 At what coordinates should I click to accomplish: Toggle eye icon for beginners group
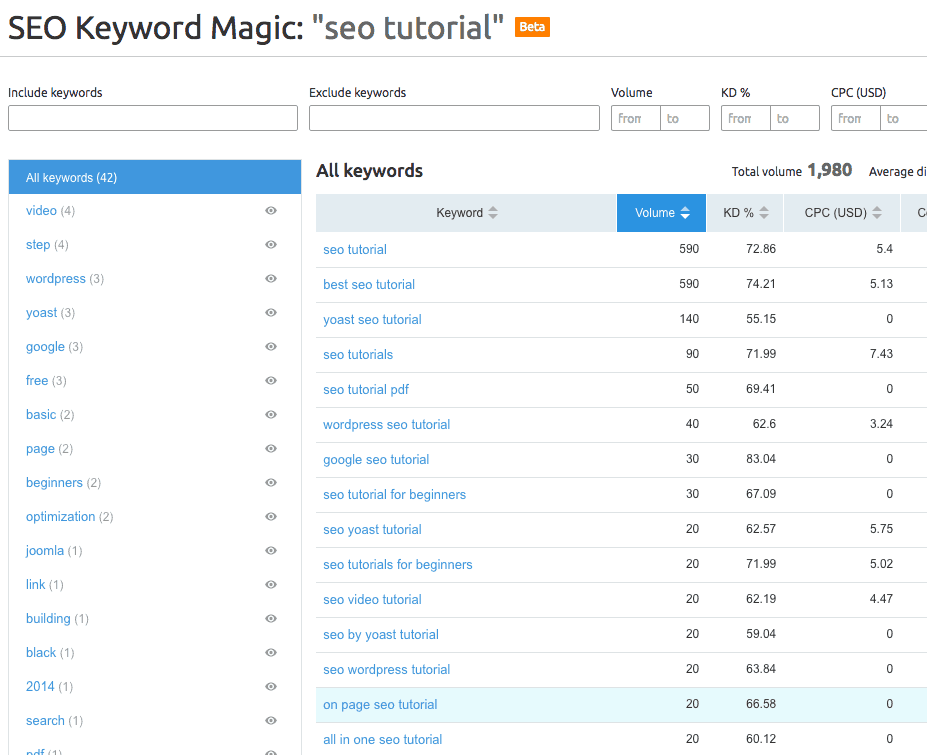point(270,483)
